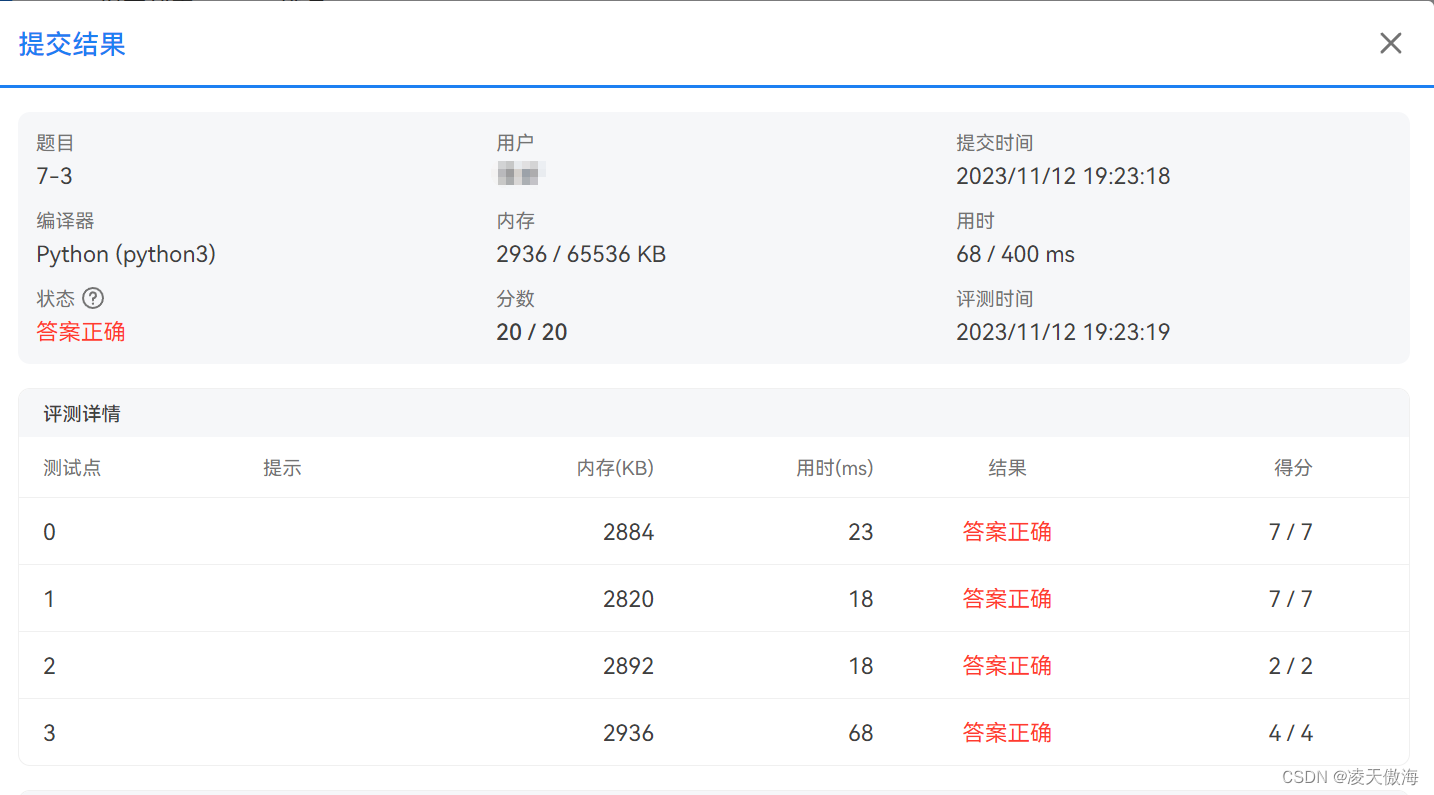Click submission time 2023/11/12 19:23:18
The width and height of the screenshot is (1434, 795).
coord(1063,176)
